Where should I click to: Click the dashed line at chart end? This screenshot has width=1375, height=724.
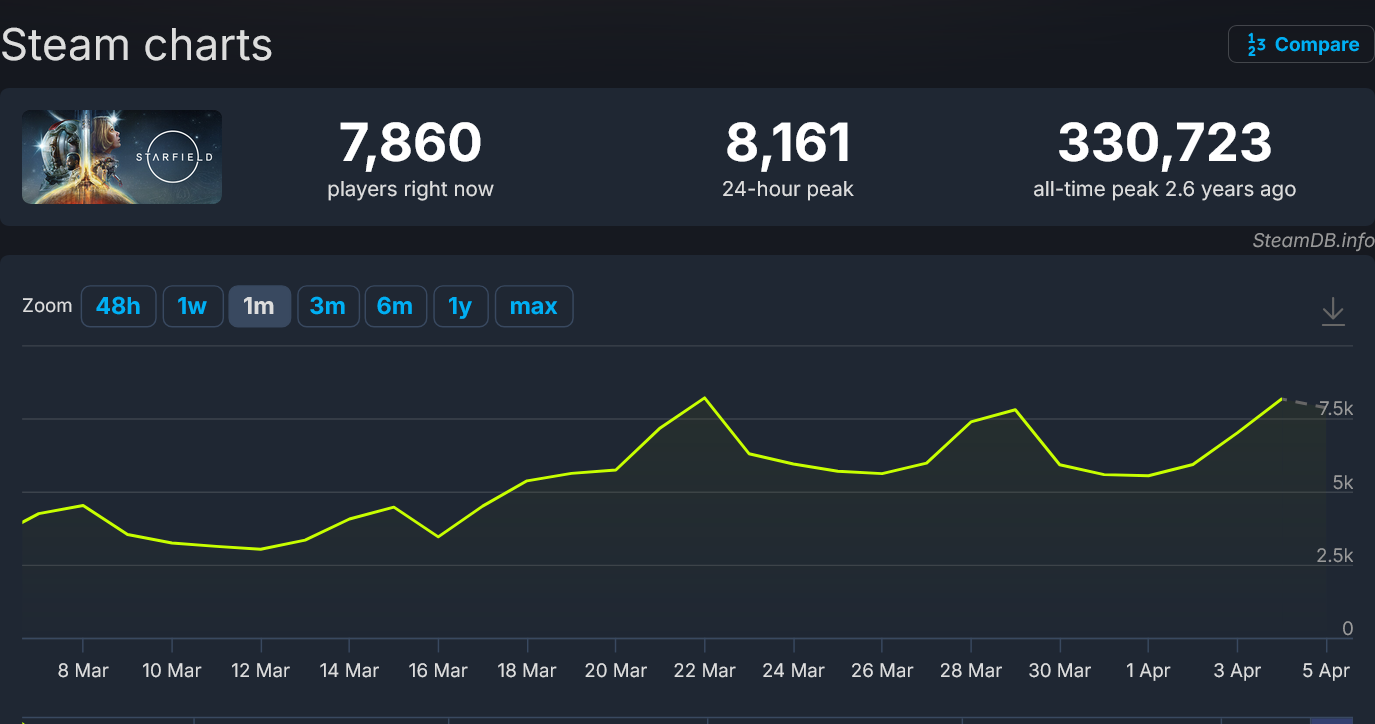[1304, 403]
